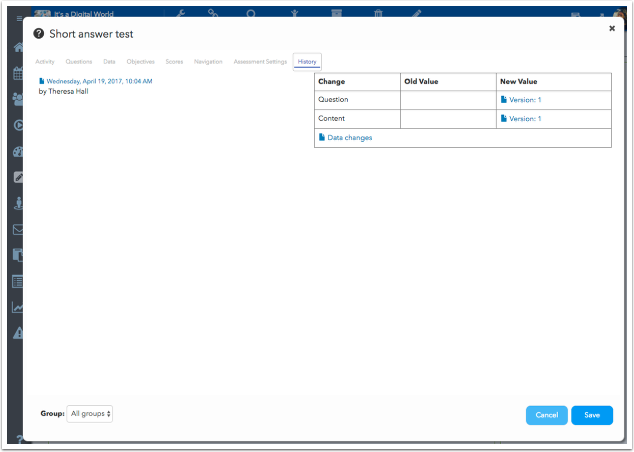Switch to the Activity tab
634x452 pixels.
pyautogui.click(x=44, y=62)
